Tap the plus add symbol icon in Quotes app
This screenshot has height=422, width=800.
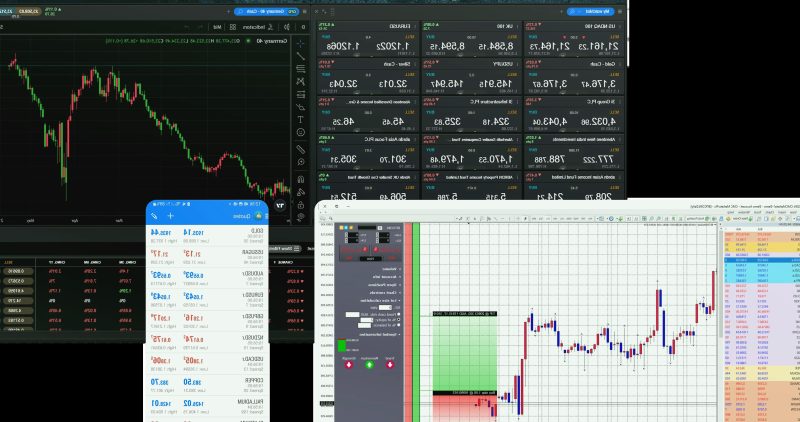(170, 216)
